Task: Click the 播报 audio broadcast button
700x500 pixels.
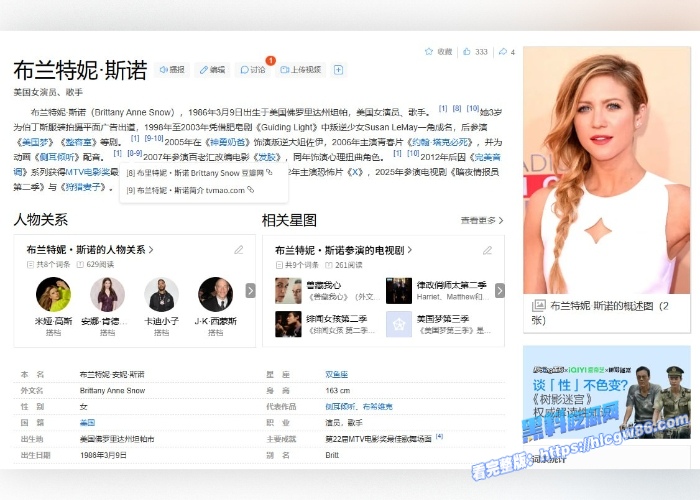Action: 172,70
